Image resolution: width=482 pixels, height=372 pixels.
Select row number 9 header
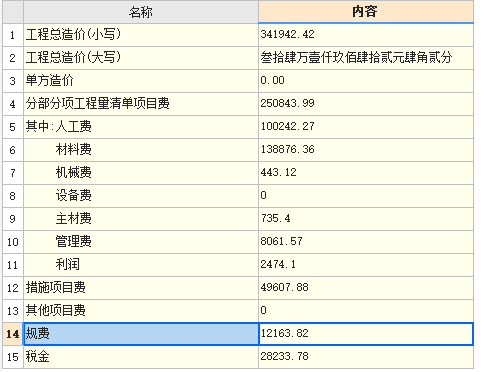13,219
